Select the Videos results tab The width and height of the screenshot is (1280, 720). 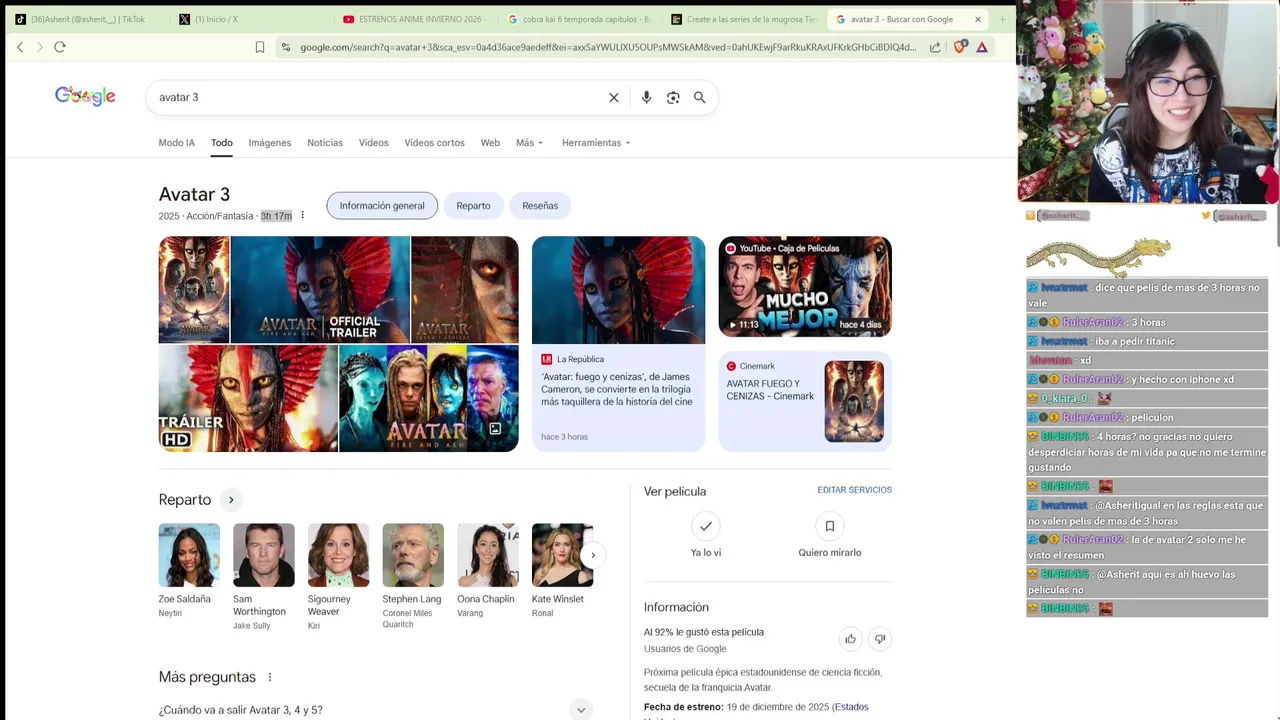374,143
